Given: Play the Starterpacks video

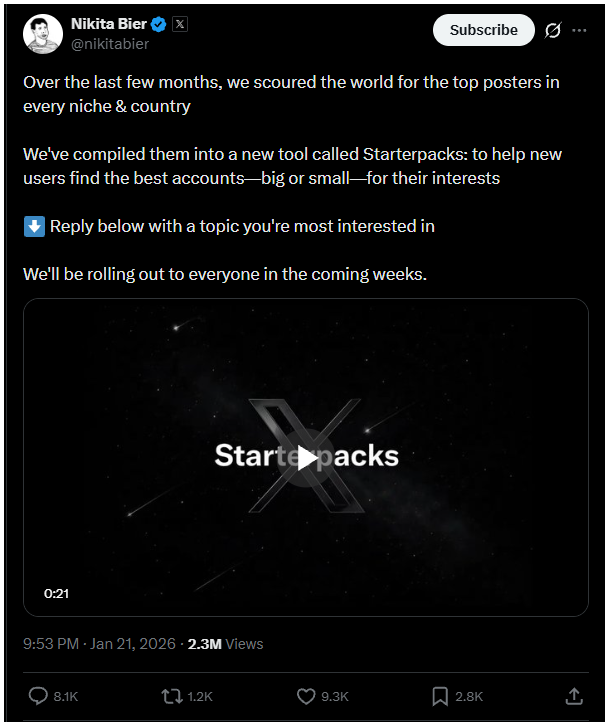Looking at the screenshot, I should [306, 457].
